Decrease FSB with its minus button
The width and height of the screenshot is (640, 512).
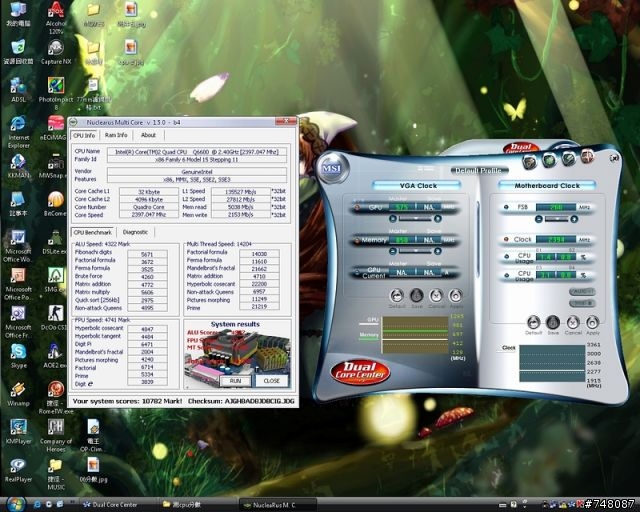tap(539, 219)
